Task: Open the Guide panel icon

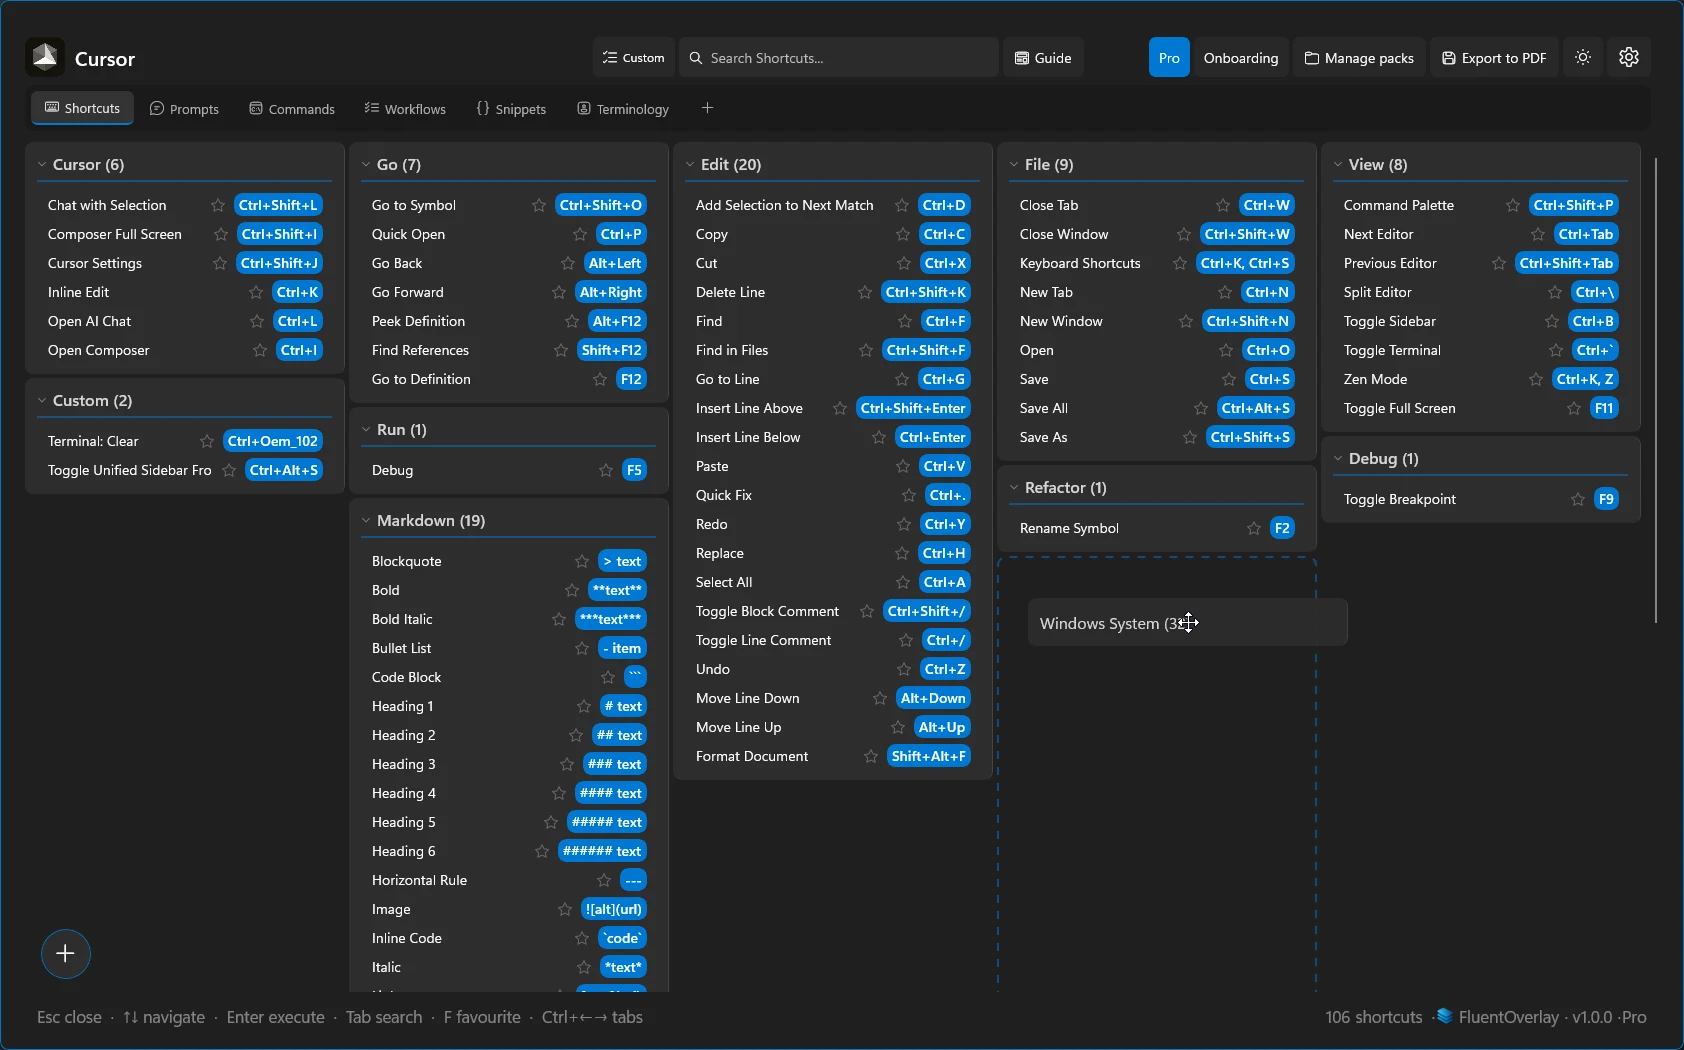Action: point(1020,57)
